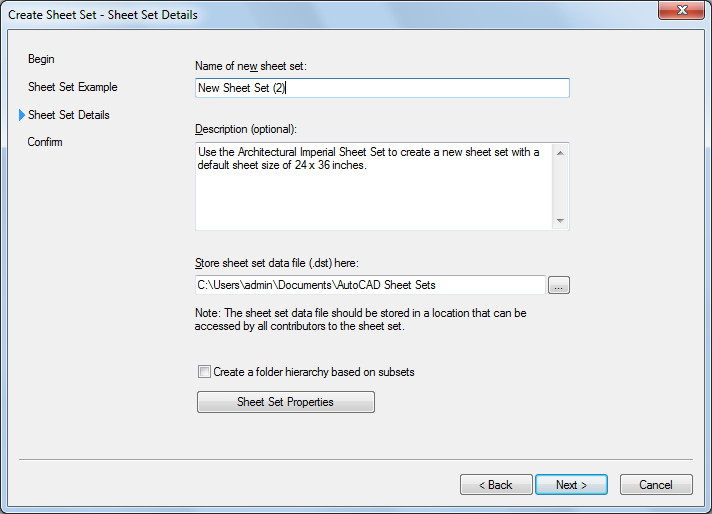Close the Create Sheet Set dialog
Screen dimensions: 712x514
tap(684, 10)
